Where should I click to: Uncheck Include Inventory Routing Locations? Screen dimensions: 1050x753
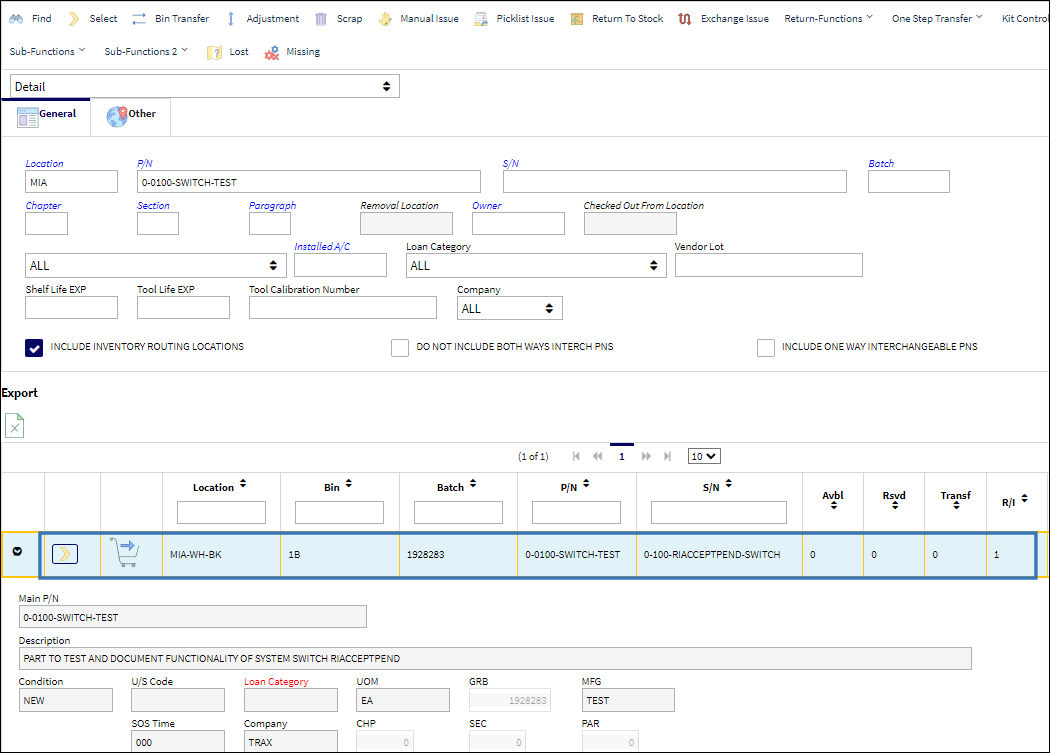(x=34, y=348)
